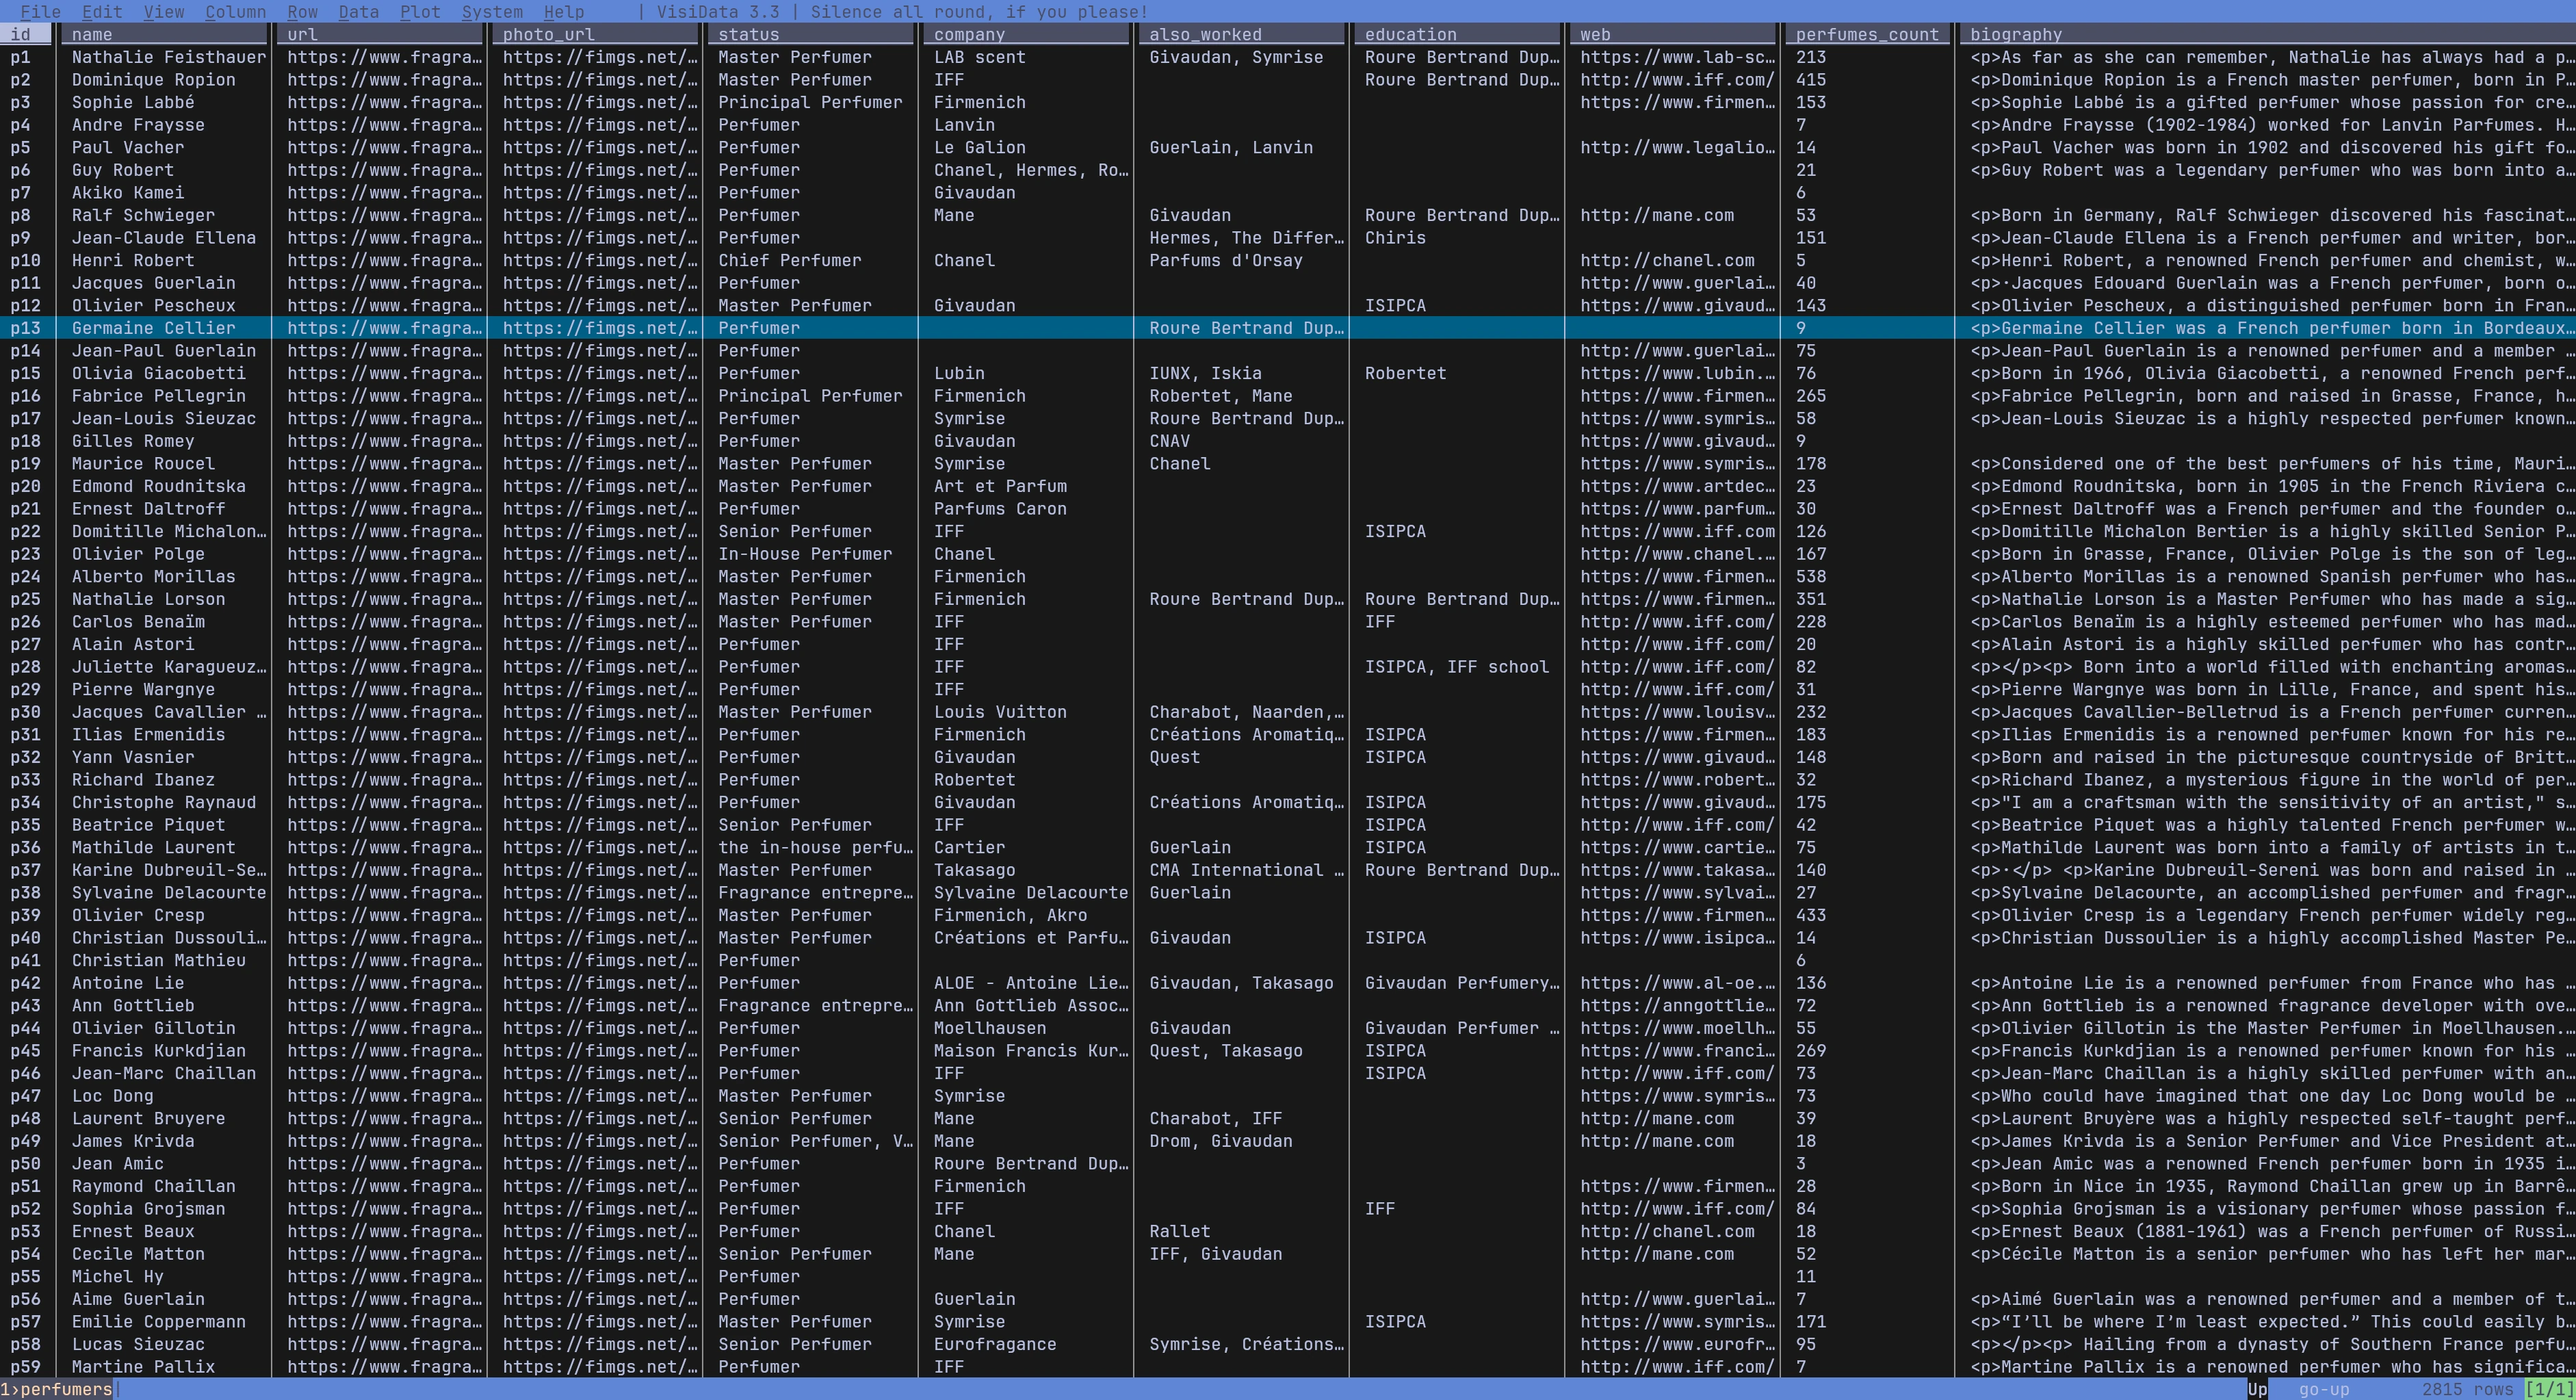2576x1400 pixels.
Task: Open the Edit menu
Action: (100, 12)
